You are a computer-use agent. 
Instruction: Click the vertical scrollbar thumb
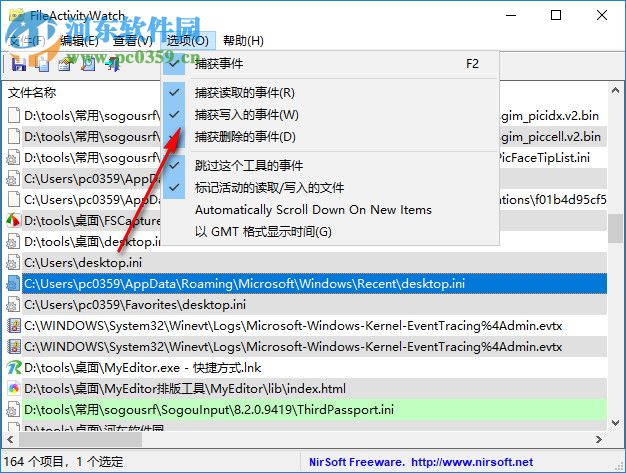pos(615,228)
